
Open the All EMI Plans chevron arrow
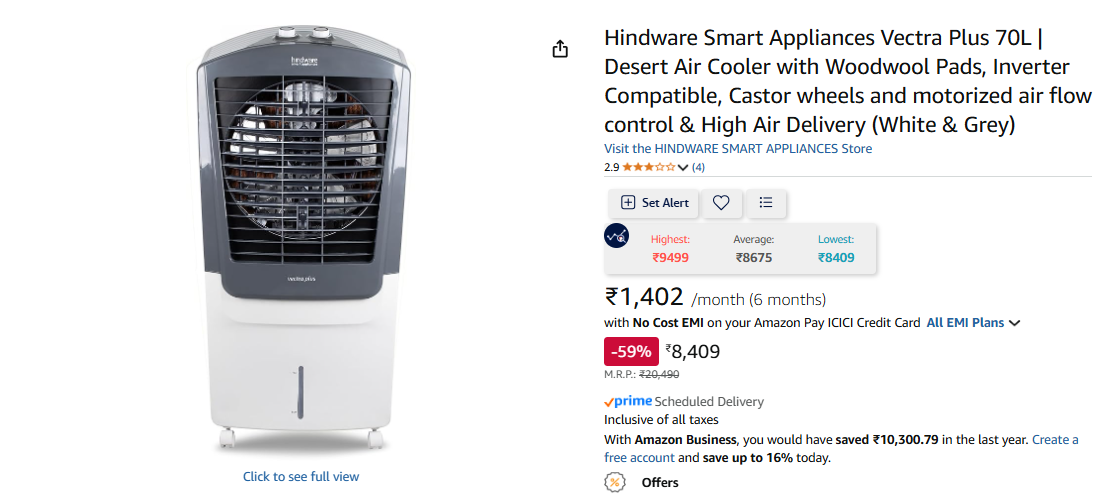[1014, 324]
